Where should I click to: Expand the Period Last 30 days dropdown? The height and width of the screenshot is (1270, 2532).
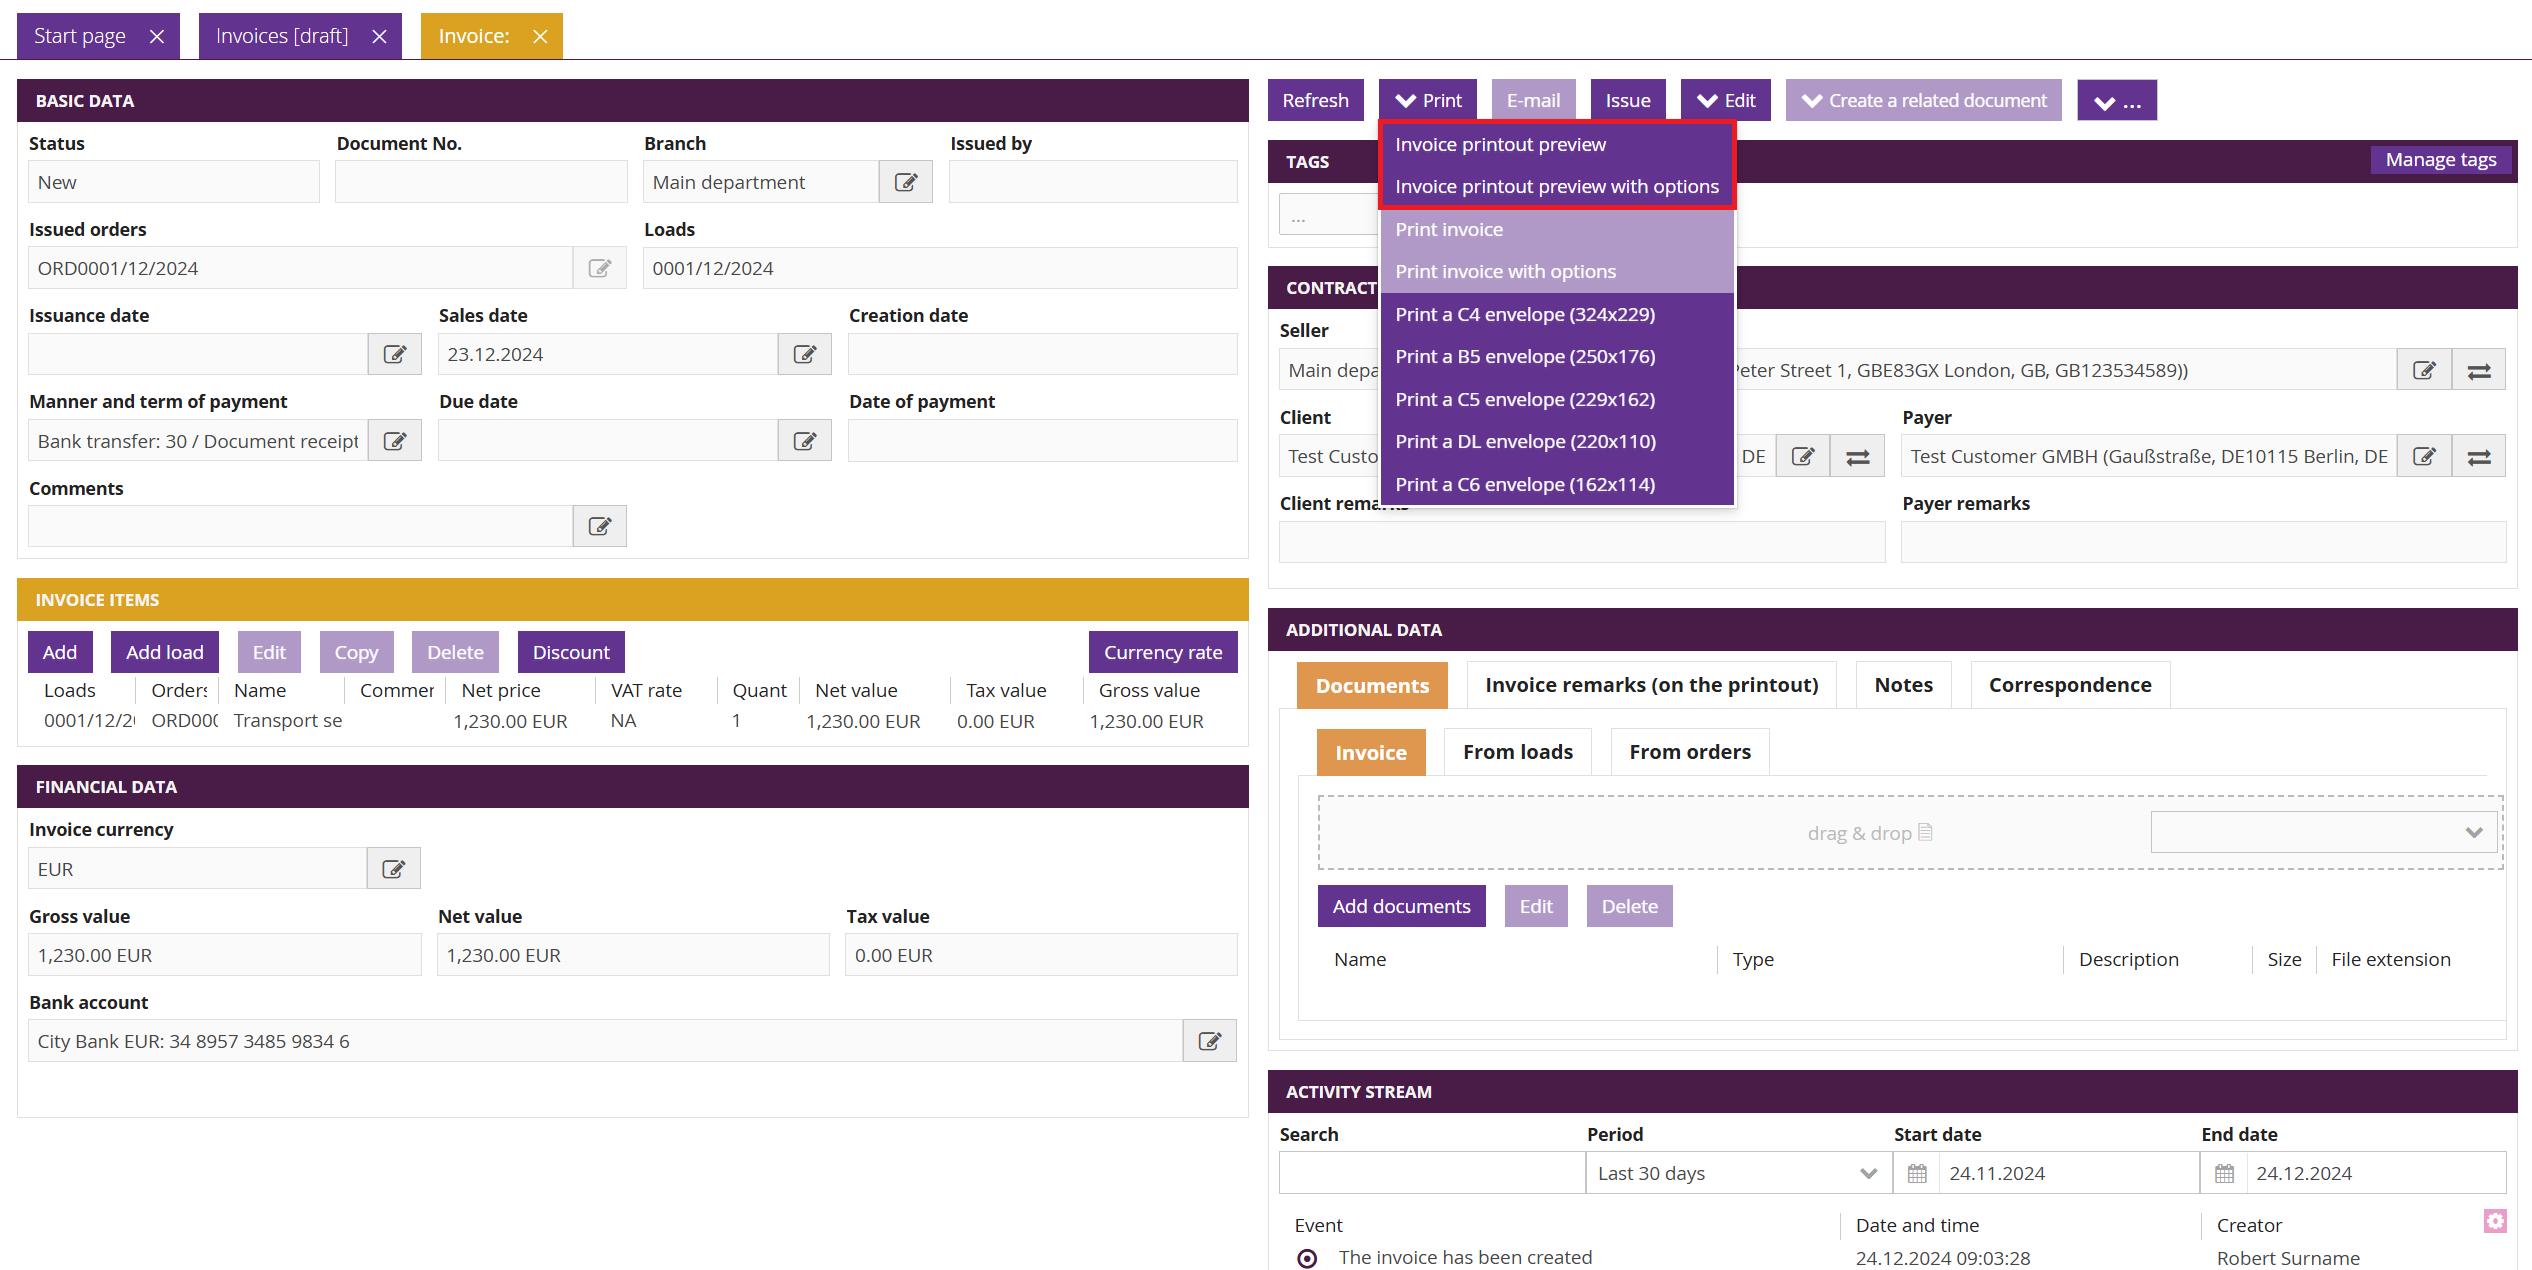tap(1738, 1173)
